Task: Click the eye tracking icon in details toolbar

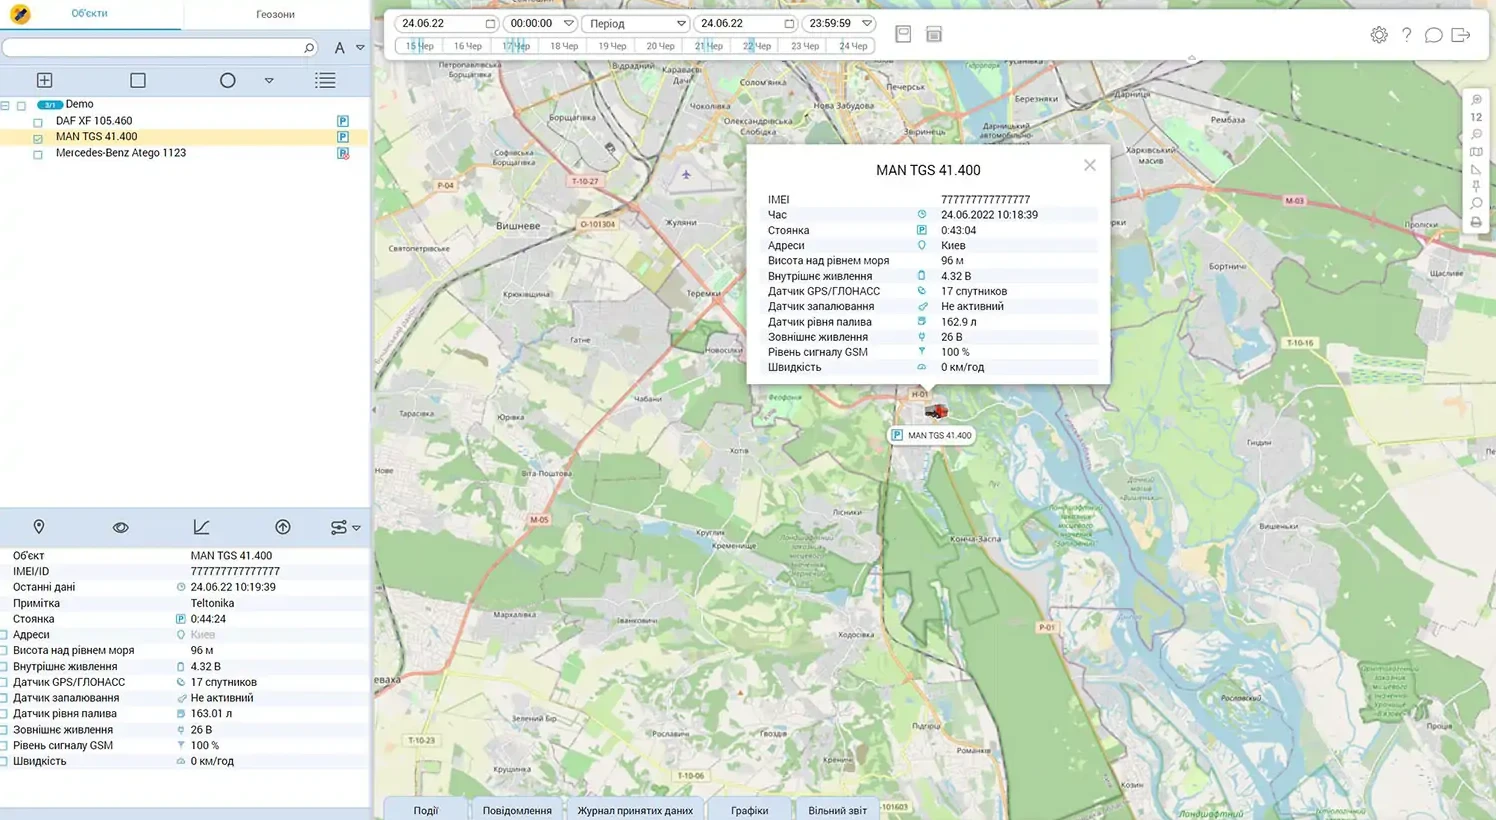Action: pos(121,527)
